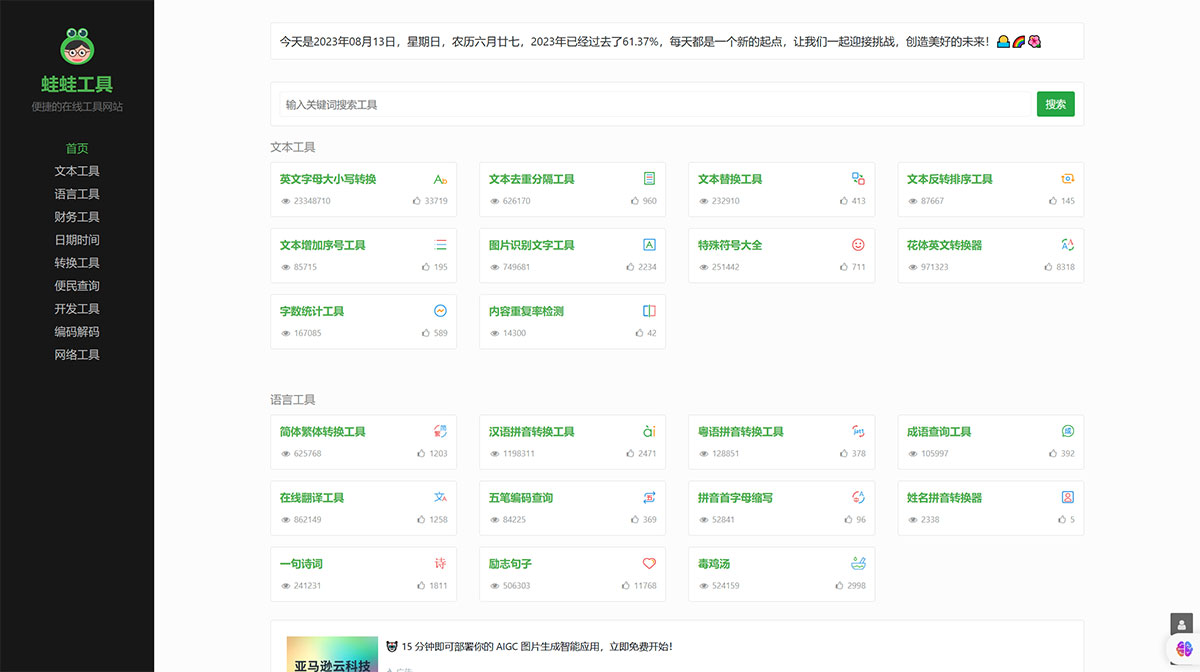Image resolution: width=1200 pixels, height=672 pixels.
Task: Open 首页 in the sidebar
Action: [76, 148]
